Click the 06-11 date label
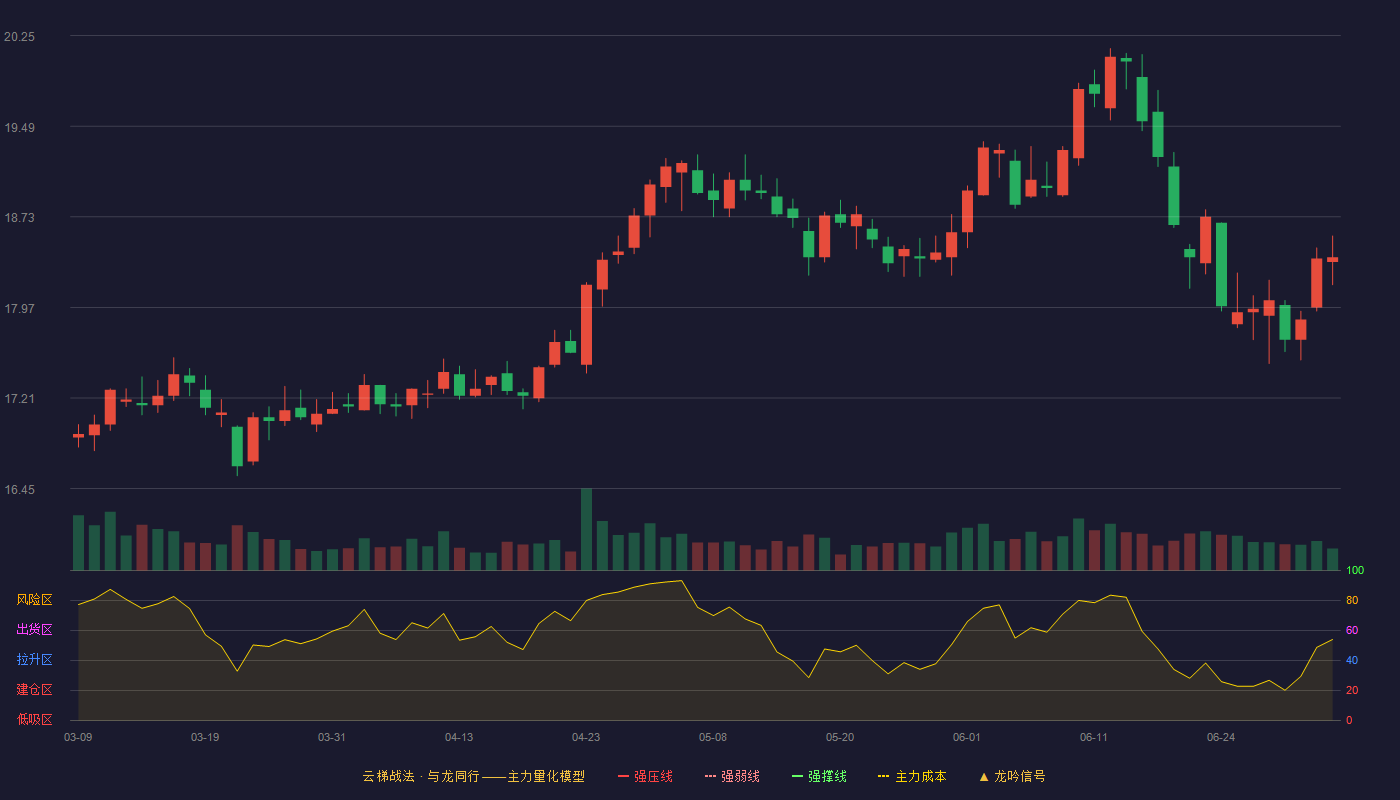Image resolution: width=1400 pixels, height=800 pixels. [1094, 737]
